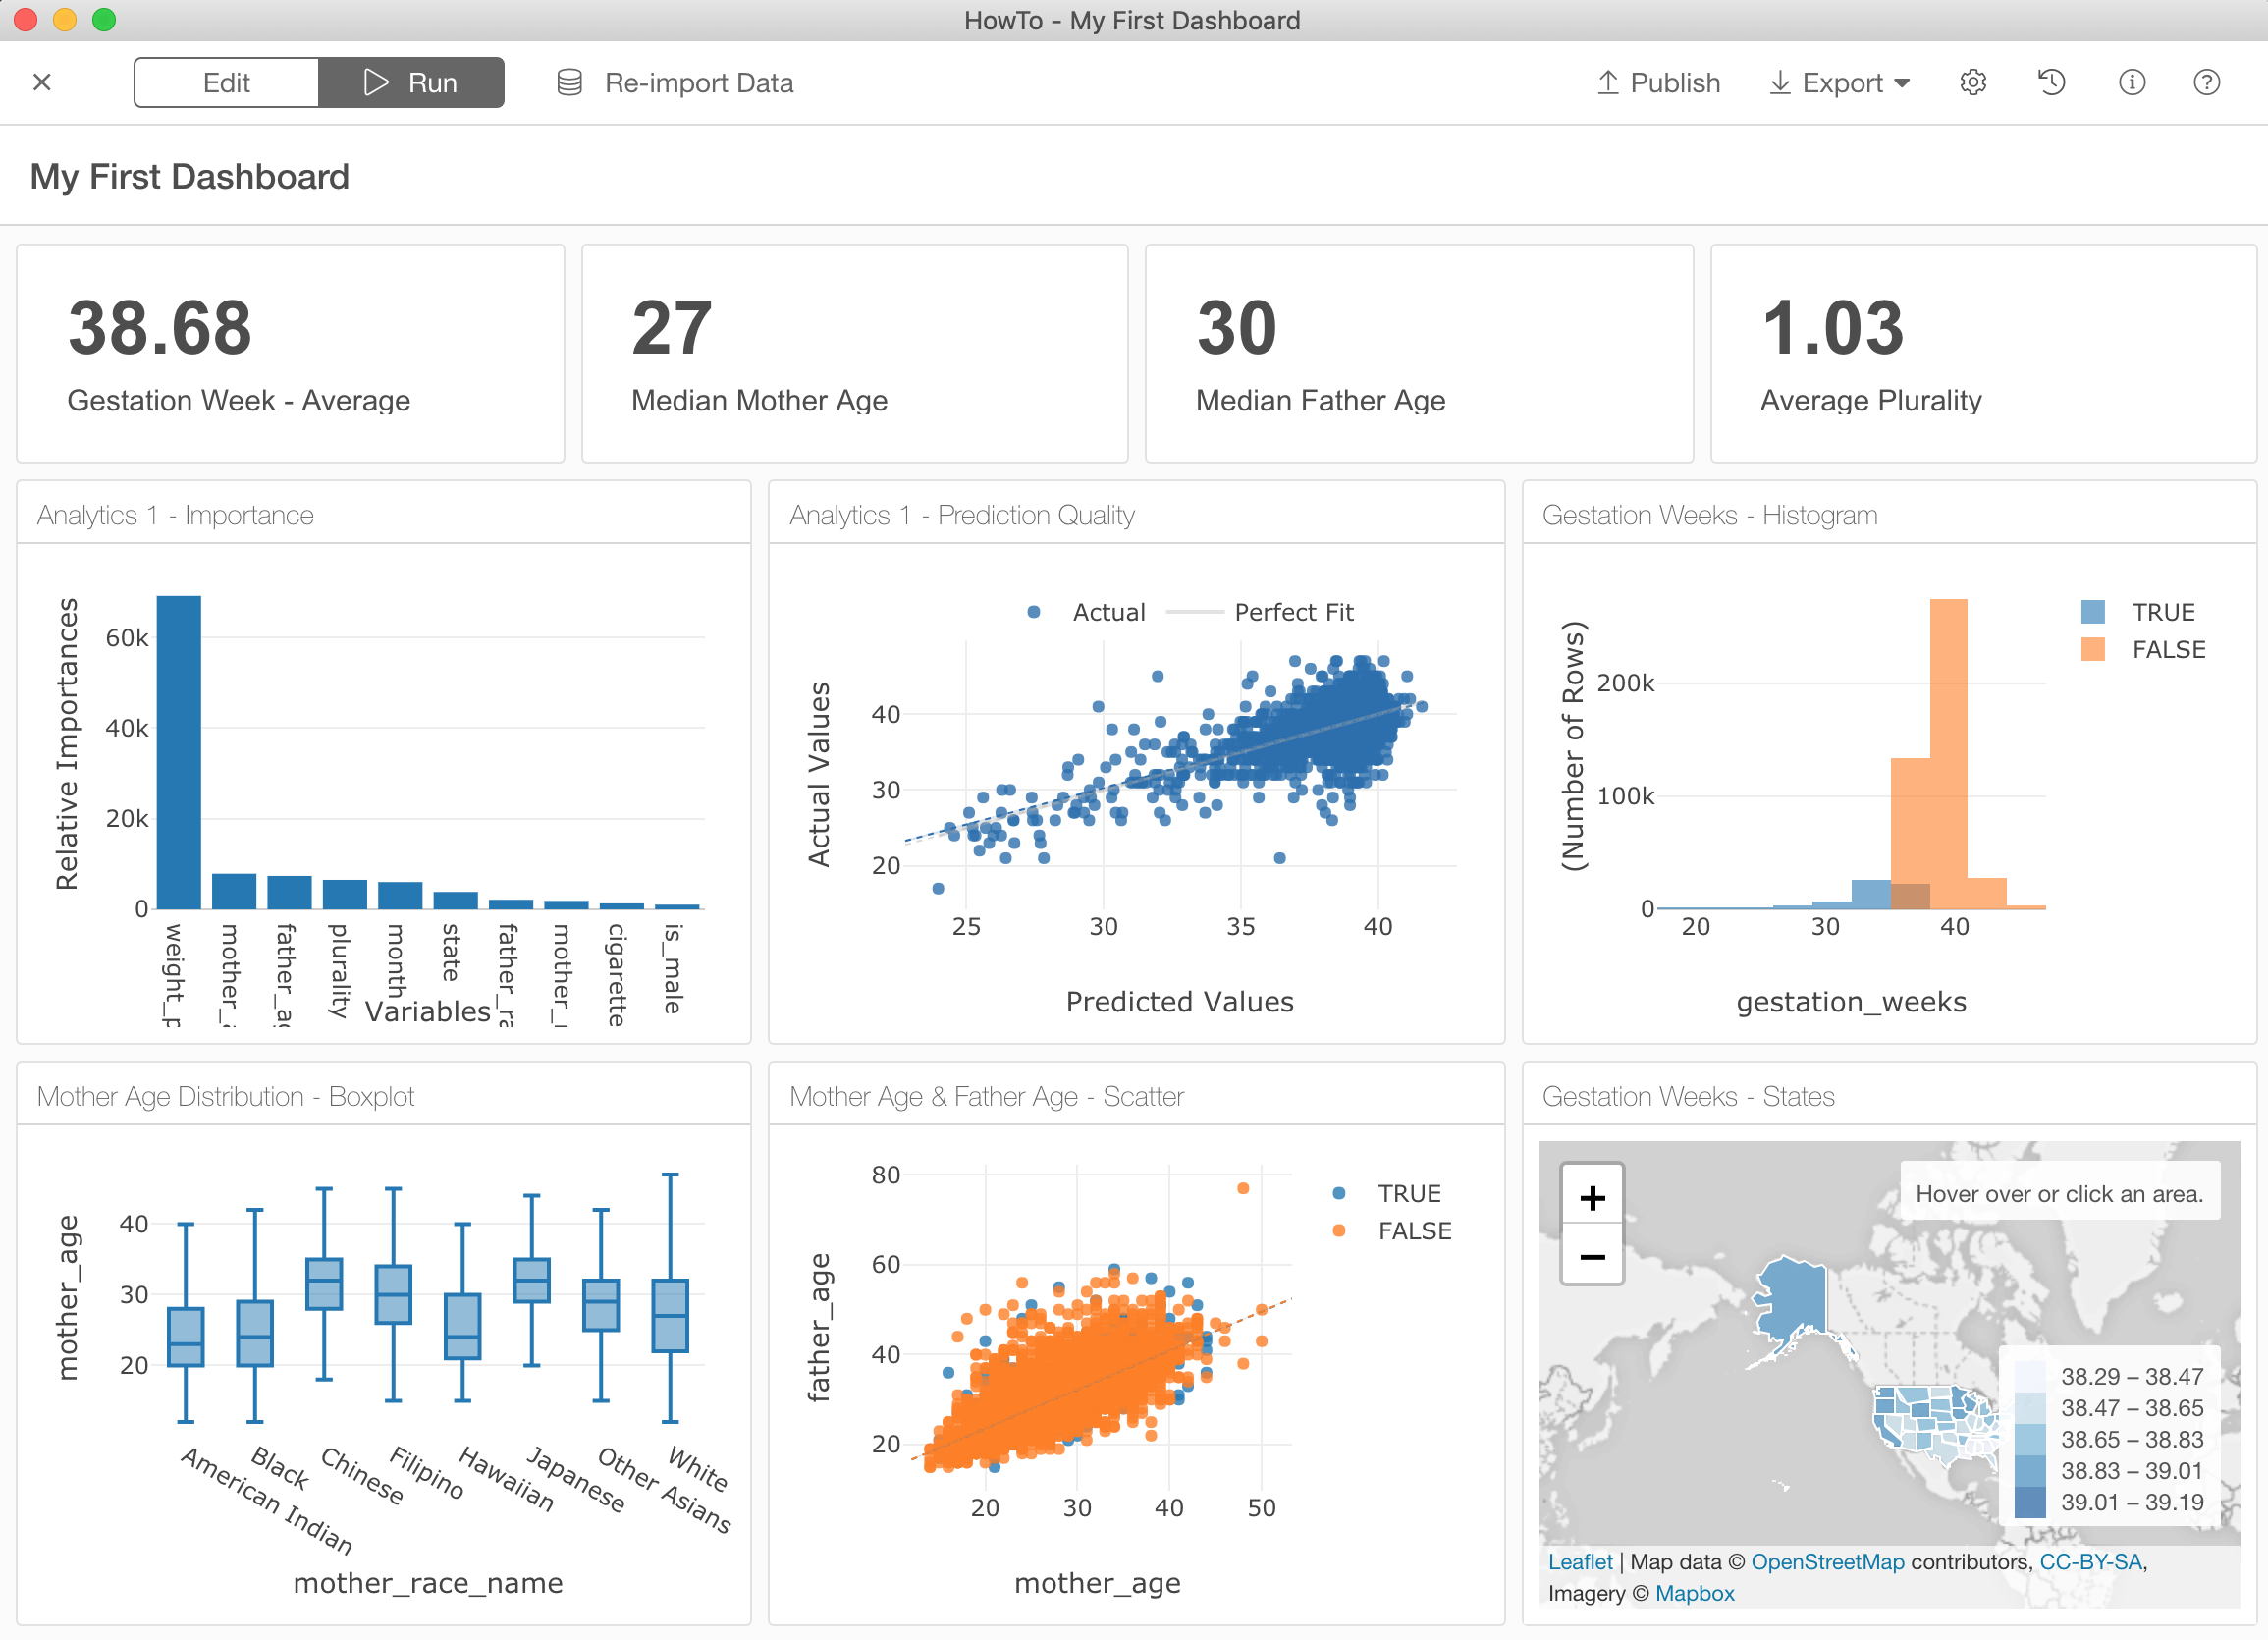The image size is (2268, 1640).
Task: Click the cigarette variable bar label
Action: pos(617,974)
